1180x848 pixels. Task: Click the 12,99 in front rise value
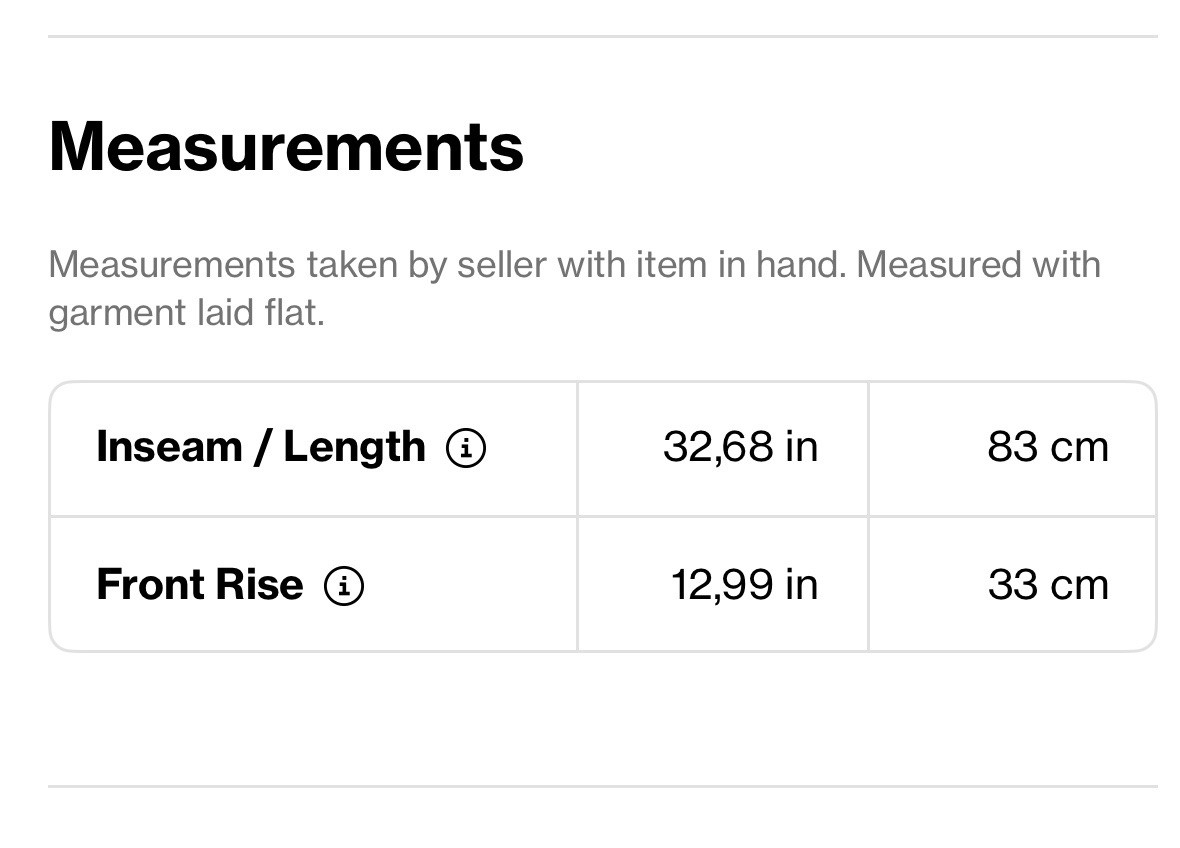click(x=744, y=585)
